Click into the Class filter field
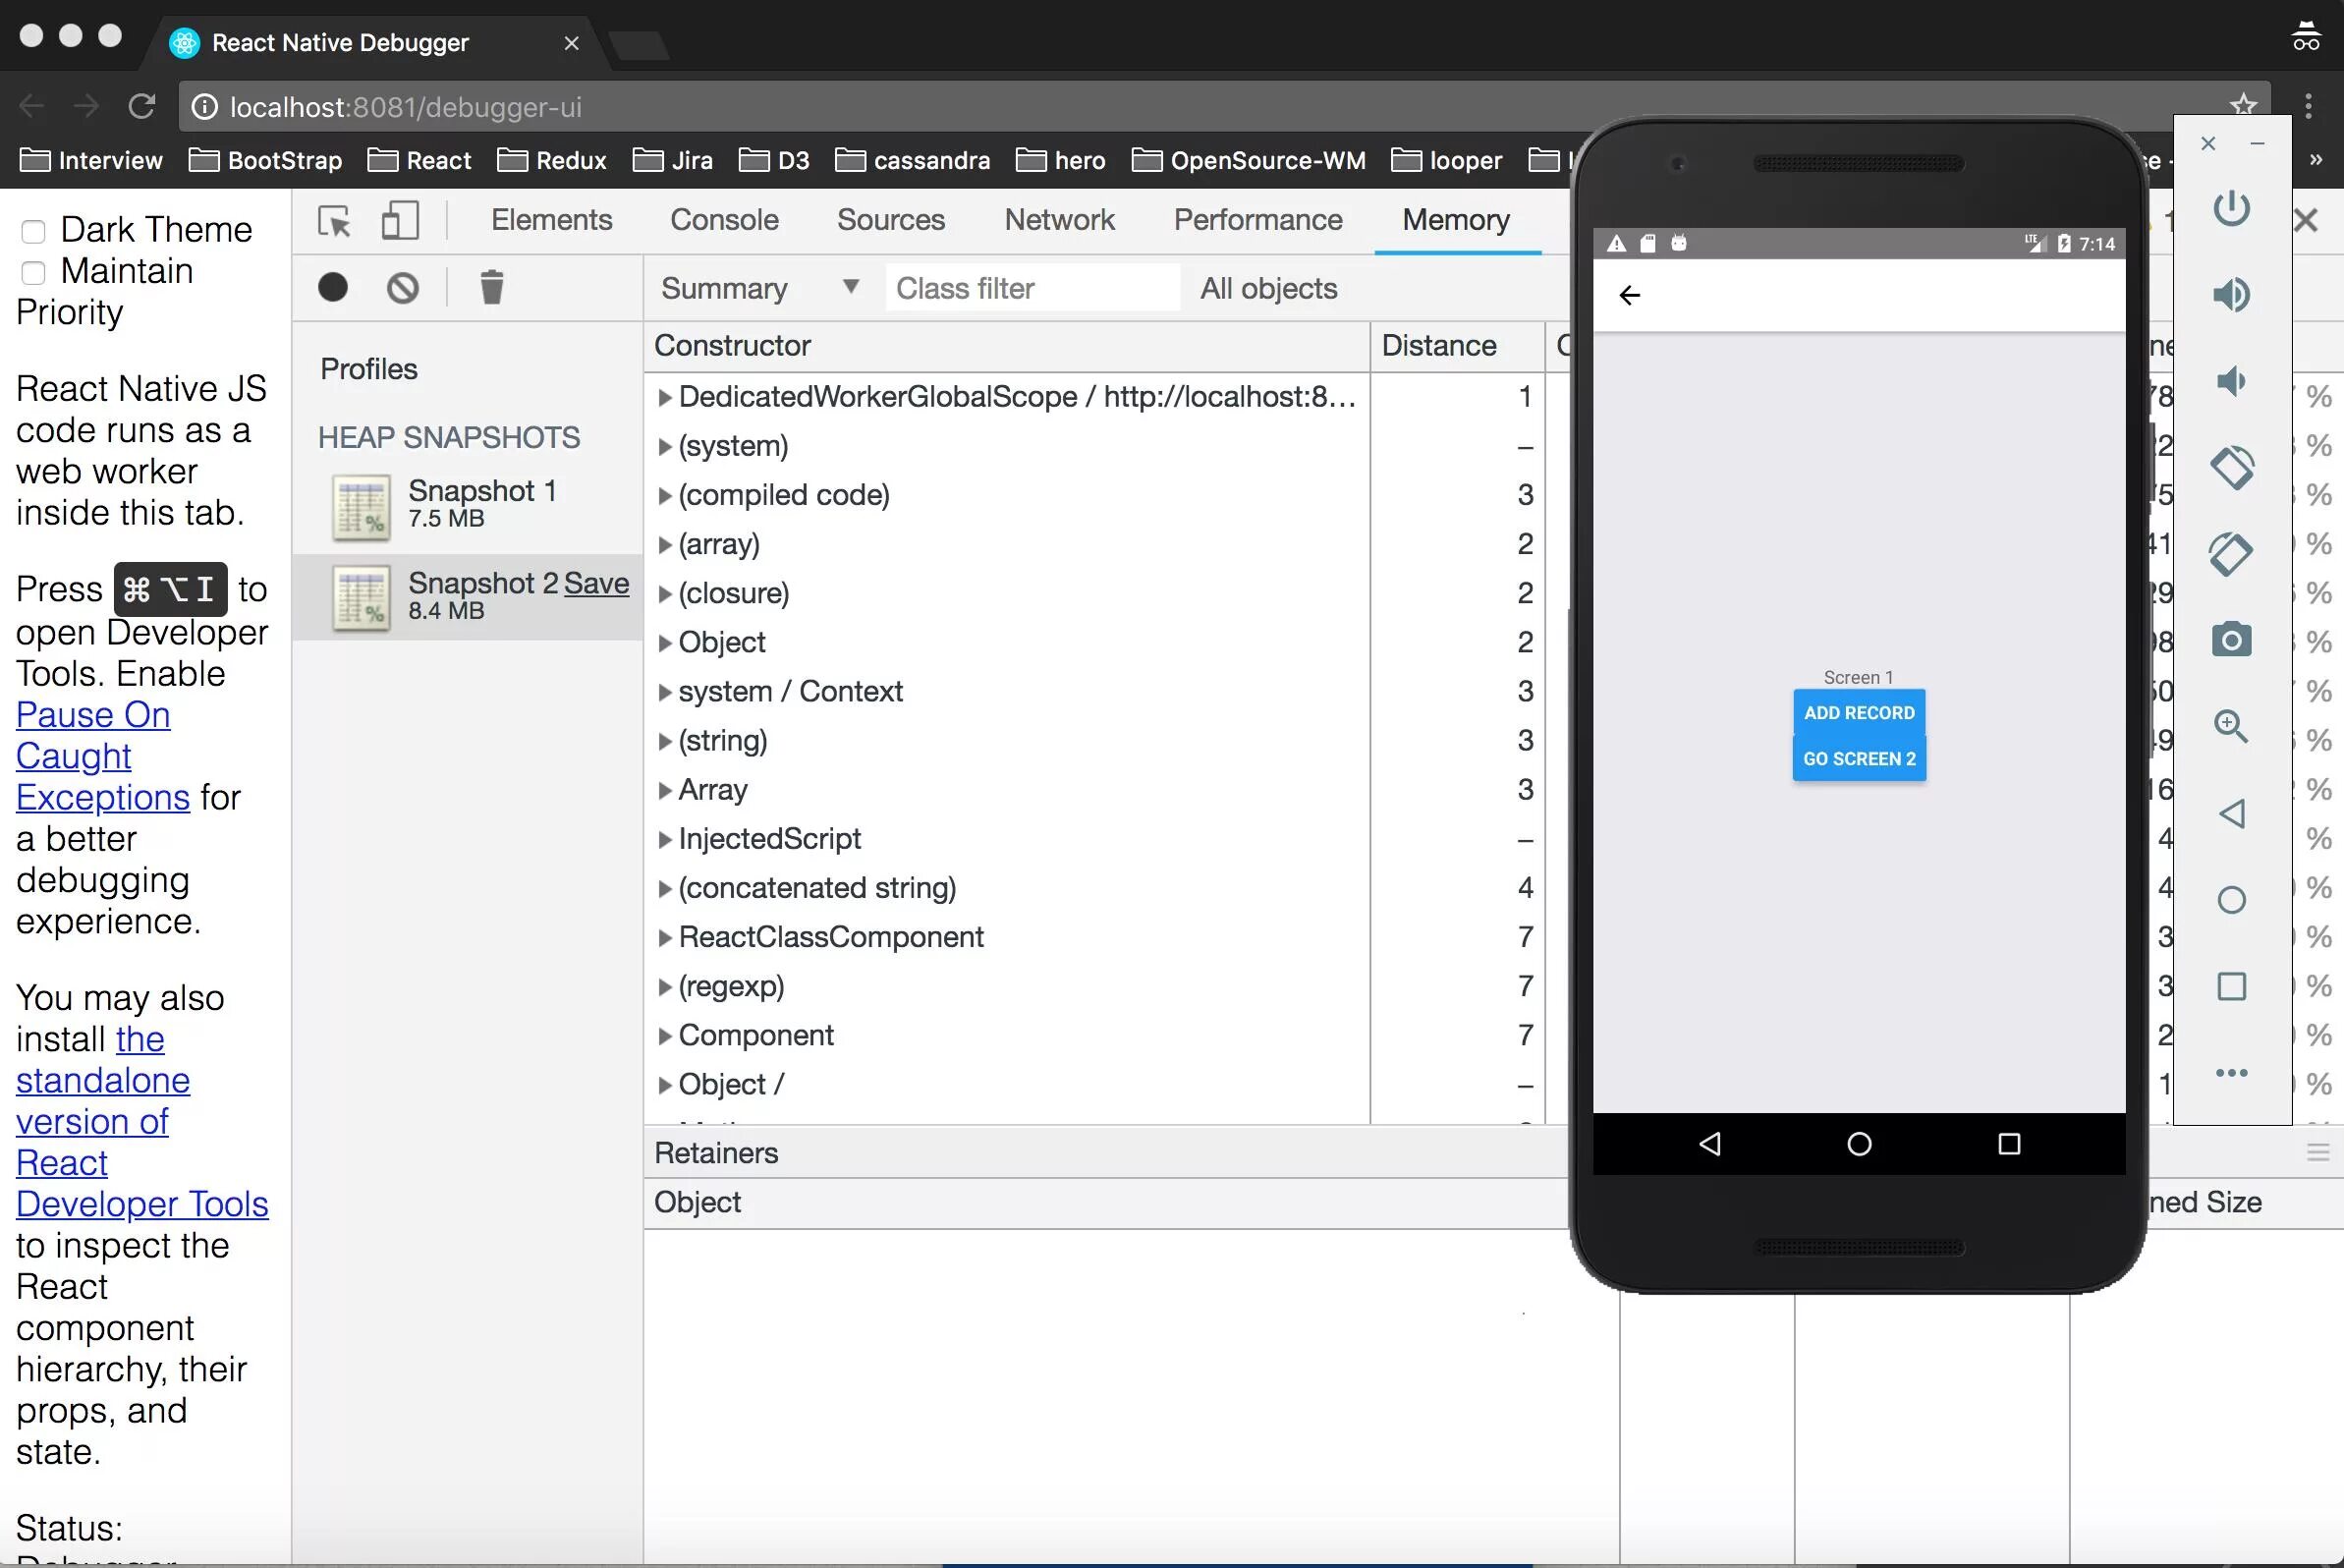Image resolution: width=2344 pixels, height=1568 pixels. click(x=1031, y=288)
